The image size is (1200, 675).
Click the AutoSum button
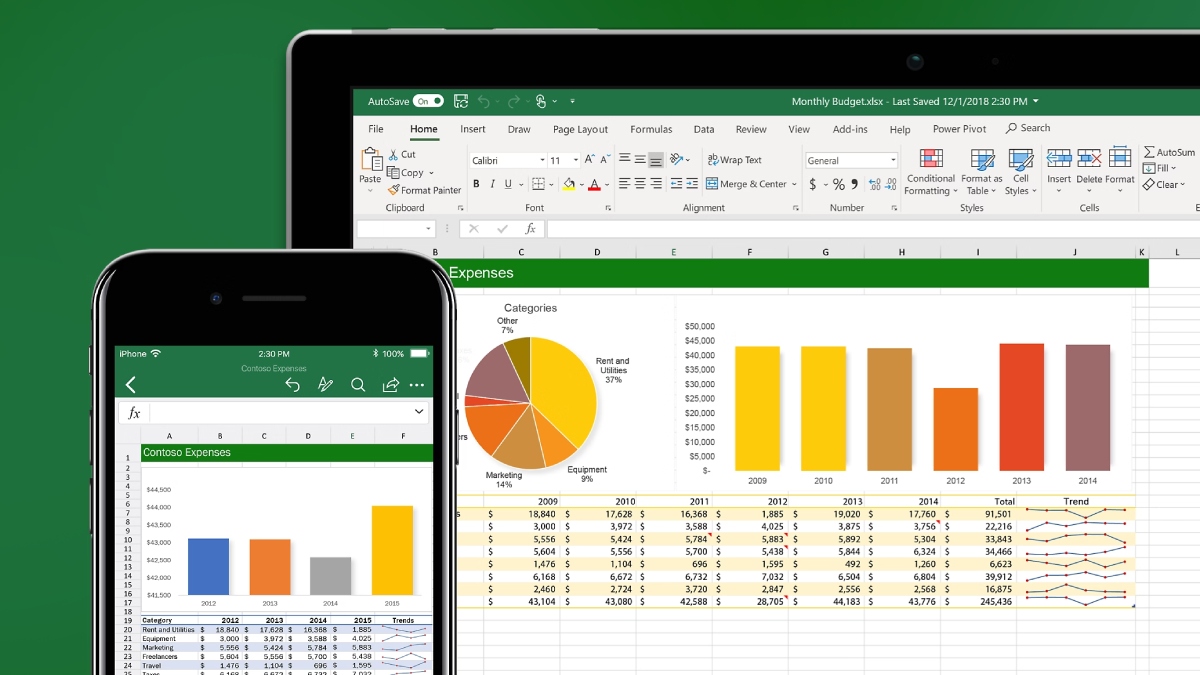click(1168, 152)
